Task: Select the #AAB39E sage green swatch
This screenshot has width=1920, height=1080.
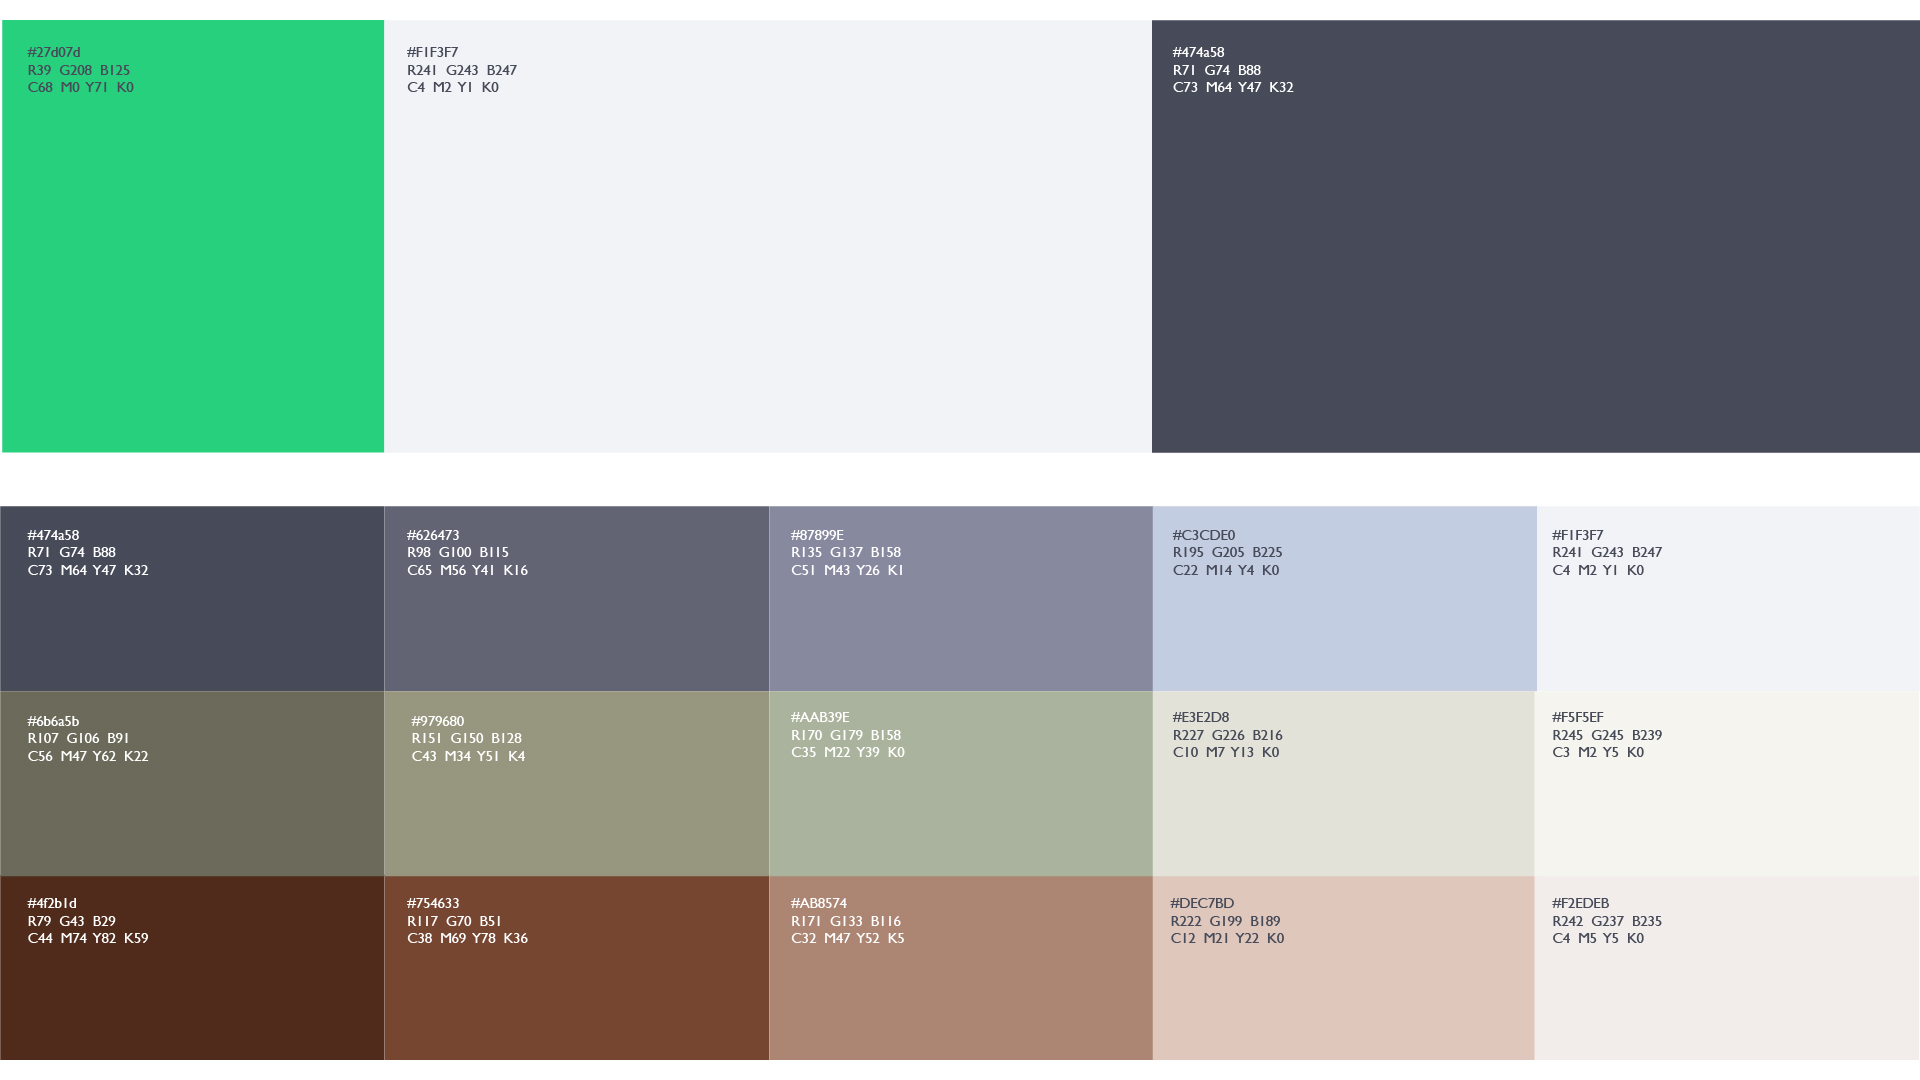Action: click(960, 805)
